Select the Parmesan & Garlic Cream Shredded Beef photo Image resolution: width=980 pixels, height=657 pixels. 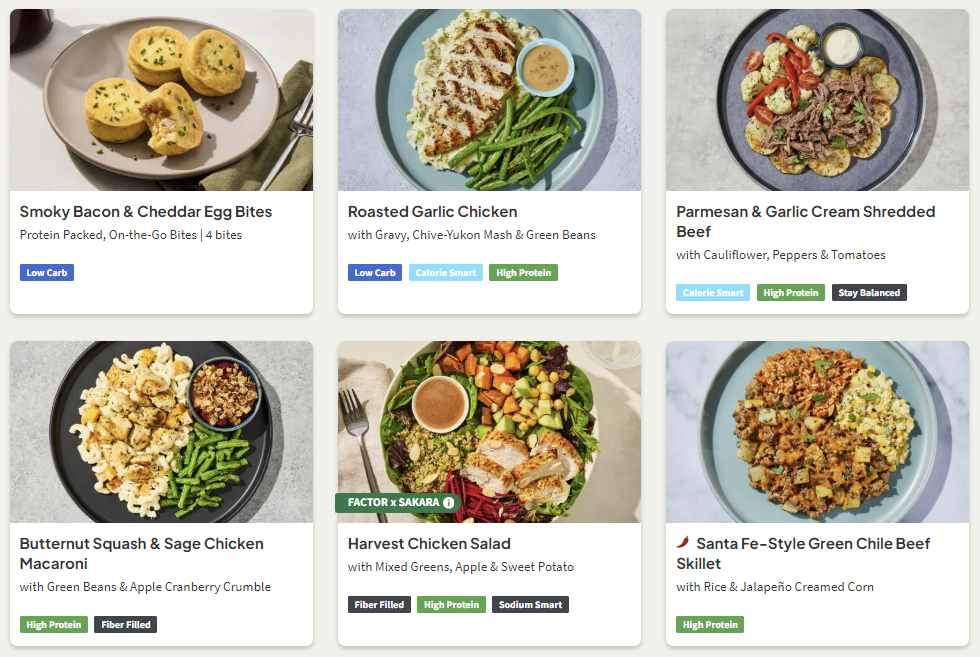pos(817,100)
